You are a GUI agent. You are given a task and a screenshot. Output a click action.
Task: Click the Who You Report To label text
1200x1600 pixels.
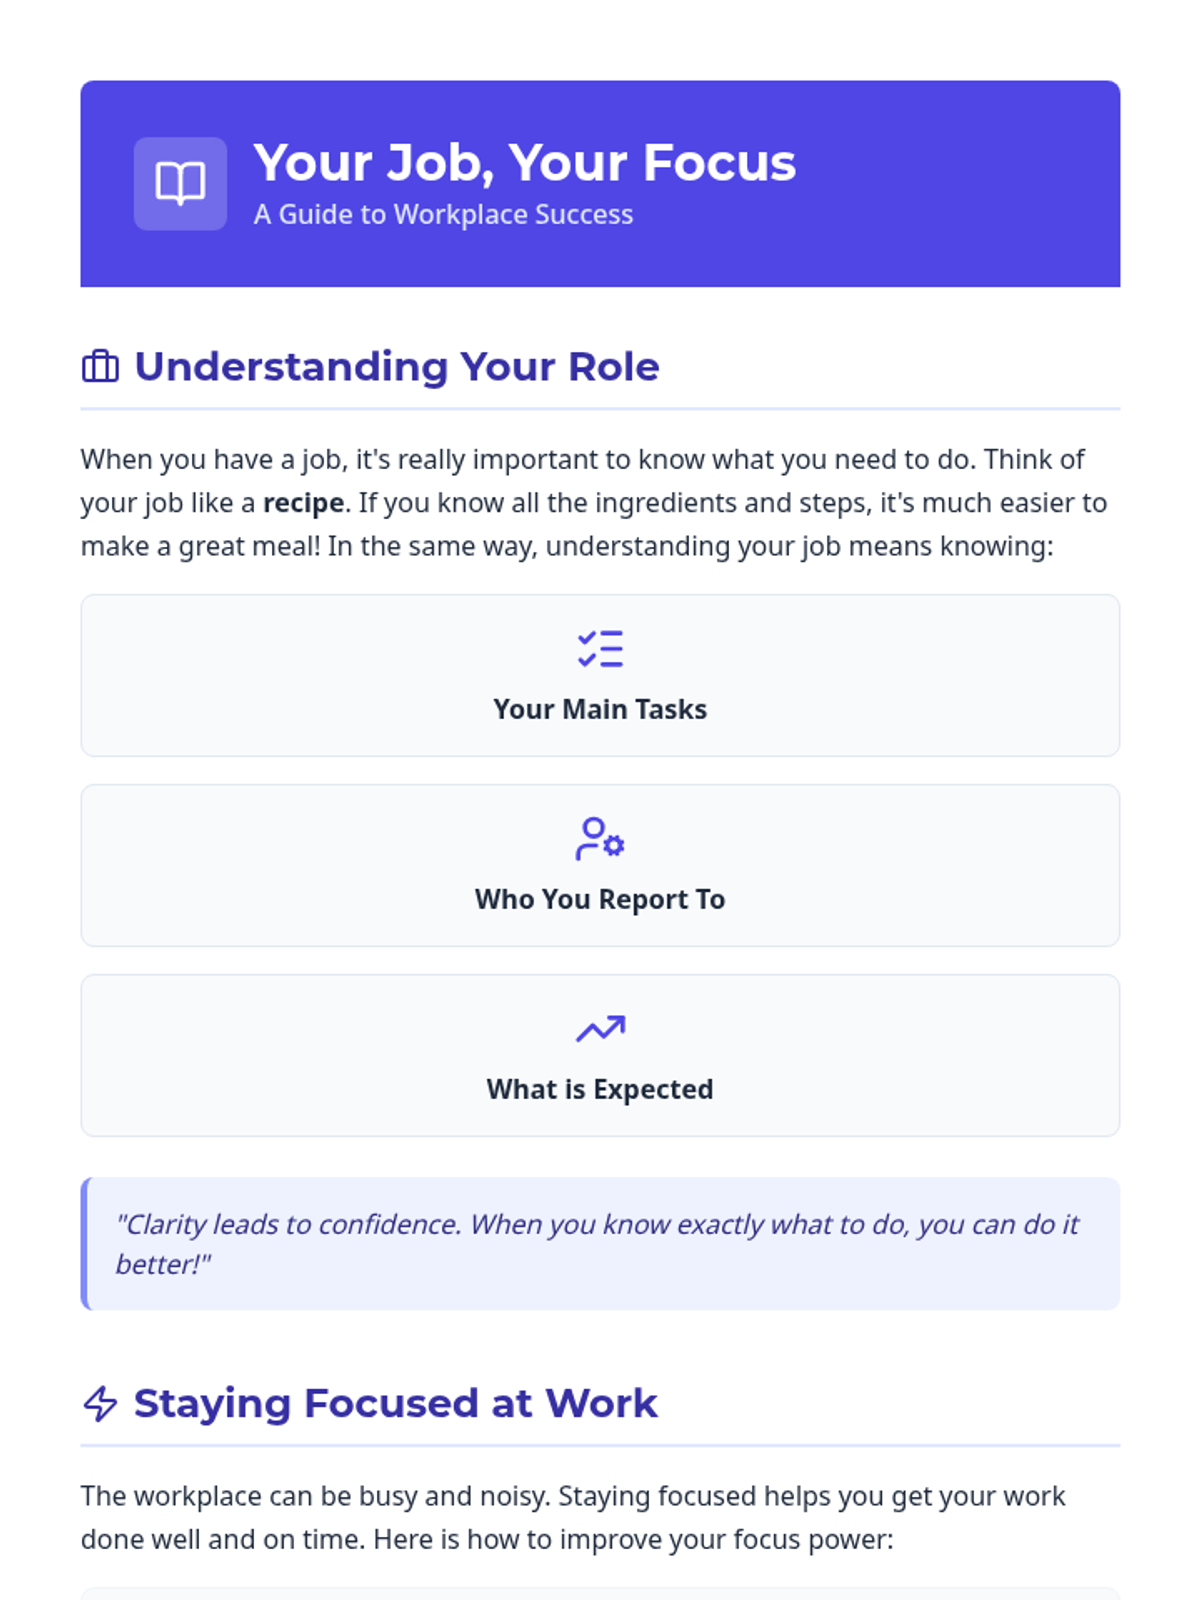point(600,899)
